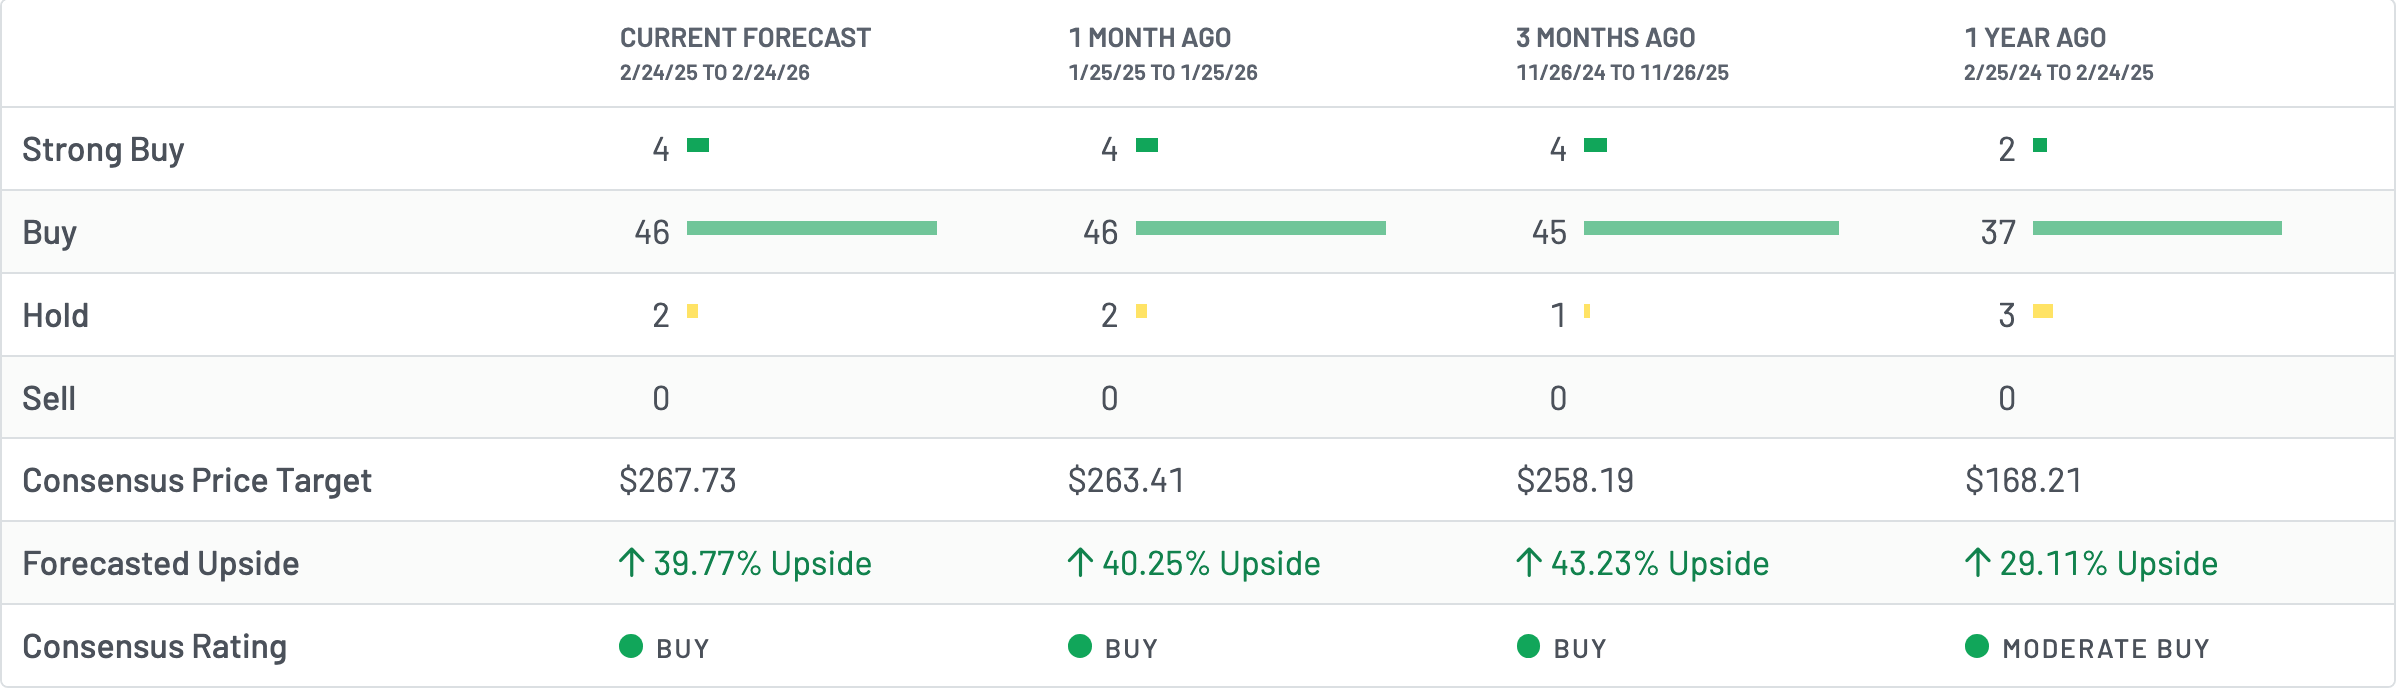The width and height of the screenshot is (2407, 690).
Task: Click the up arrow beside 40.25% Upside
Action: [1080, 563]
